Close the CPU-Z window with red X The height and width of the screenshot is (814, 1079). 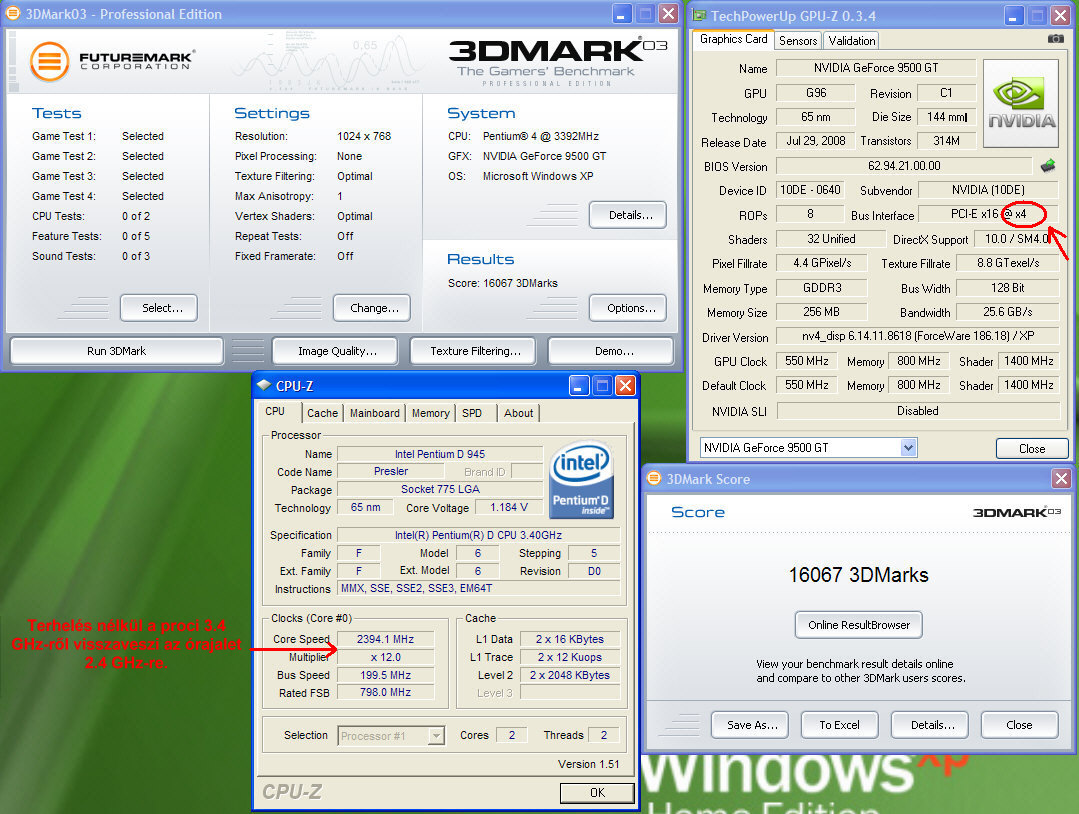coord(625,385)
